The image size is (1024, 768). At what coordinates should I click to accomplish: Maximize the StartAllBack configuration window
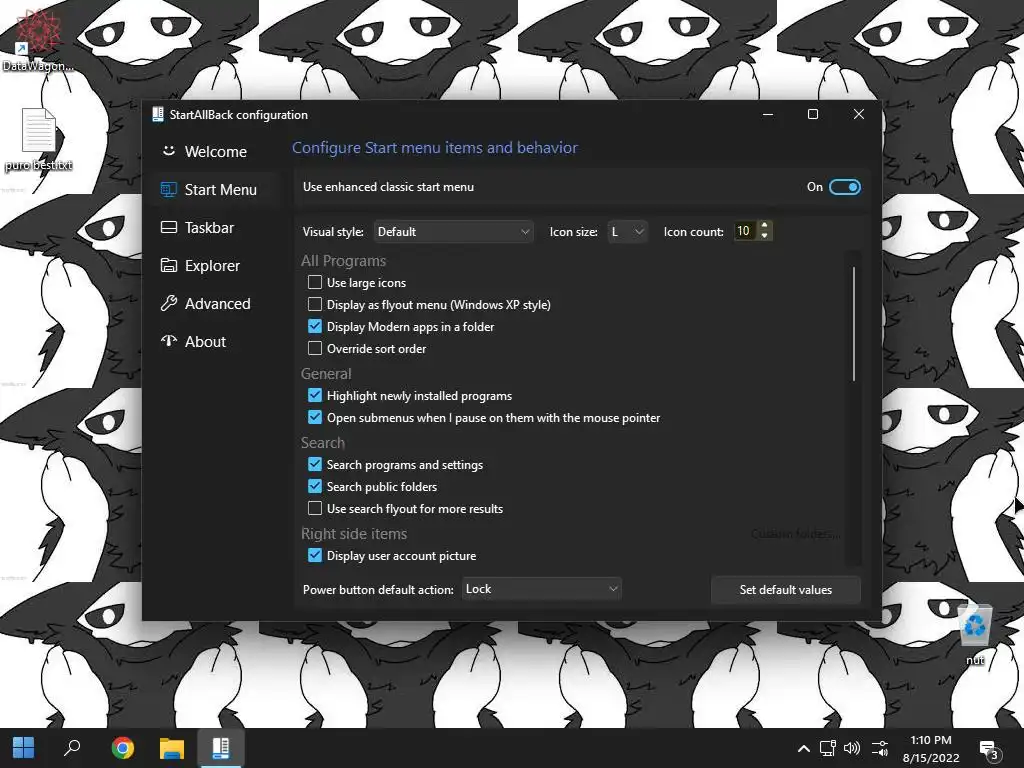[813, 114]
